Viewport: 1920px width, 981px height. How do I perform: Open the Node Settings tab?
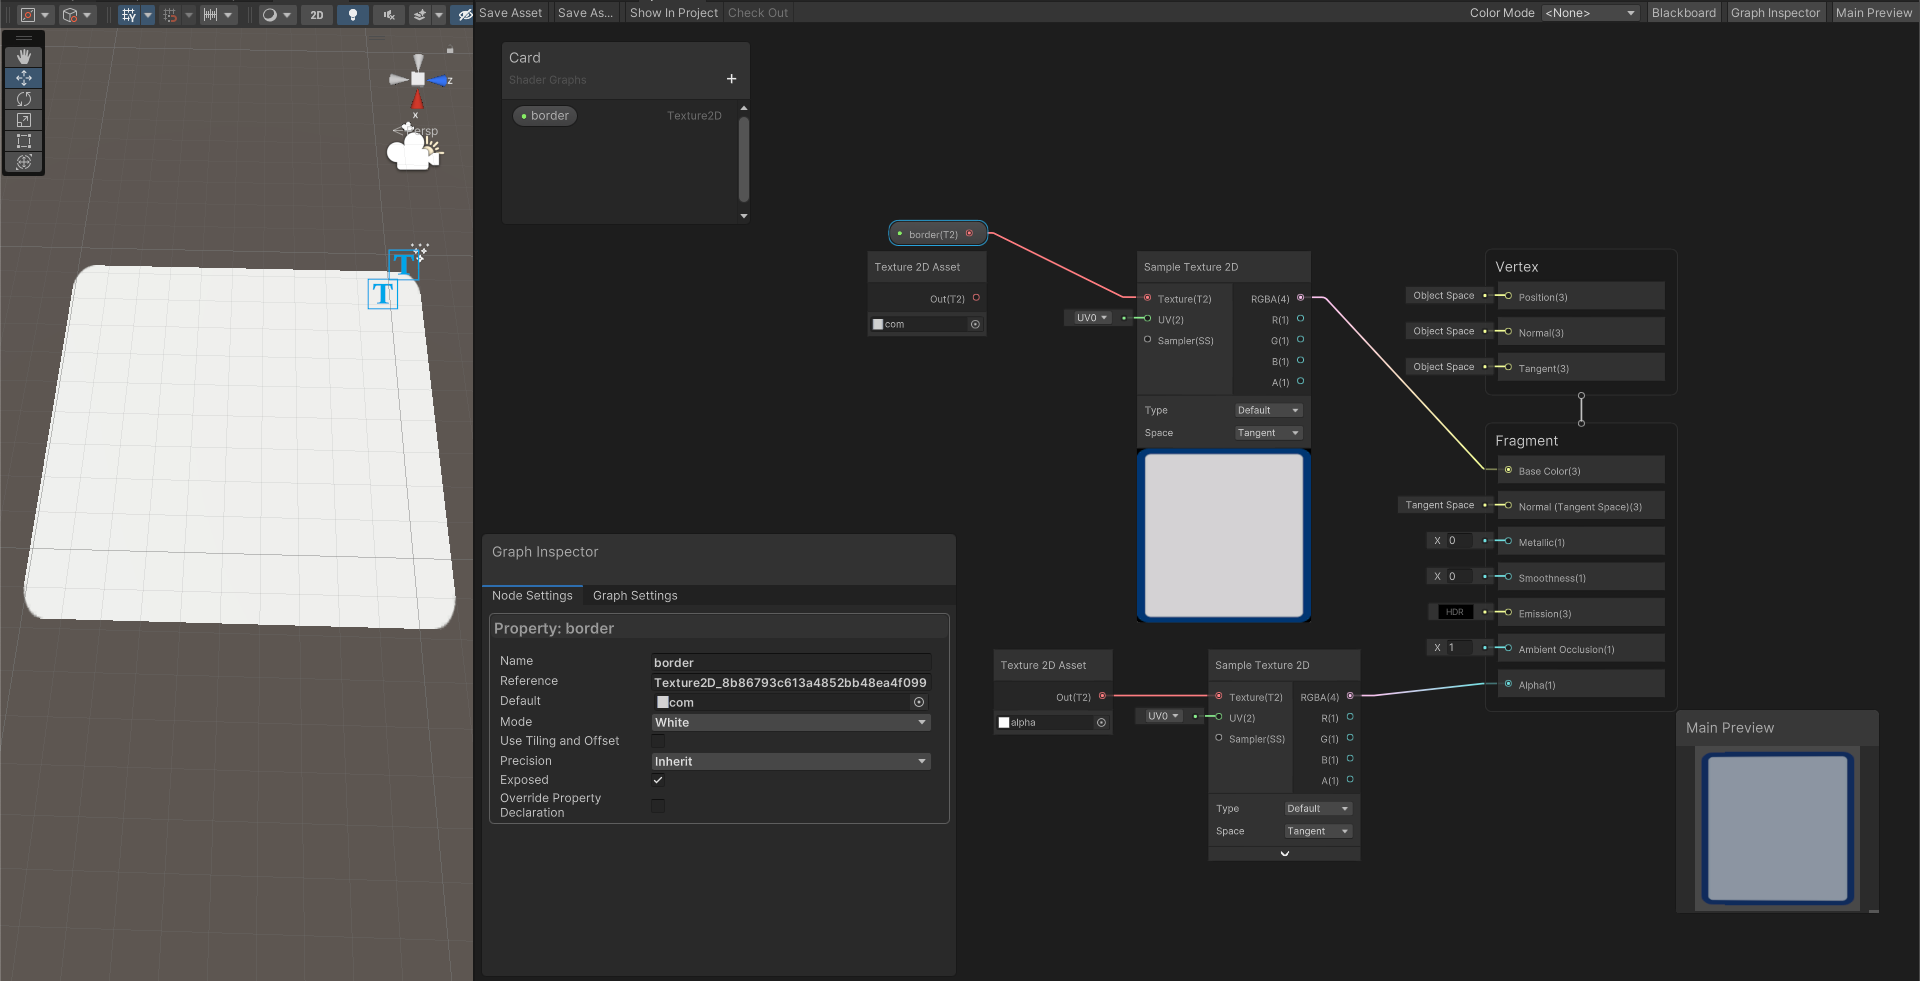(x=532, y=595)
